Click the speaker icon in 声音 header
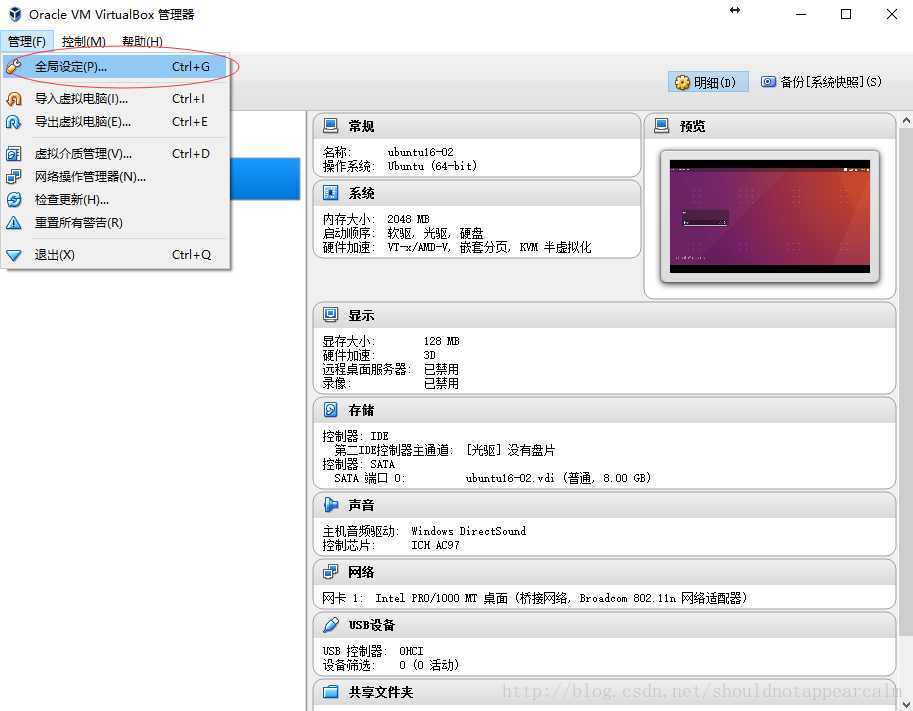Viewport: 913px width, 711px height. coord(330,505)
